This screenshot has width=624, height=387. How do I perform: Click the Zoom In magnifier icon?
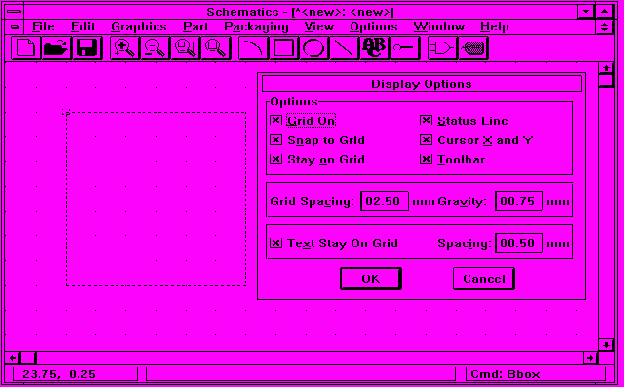[125, 48]
